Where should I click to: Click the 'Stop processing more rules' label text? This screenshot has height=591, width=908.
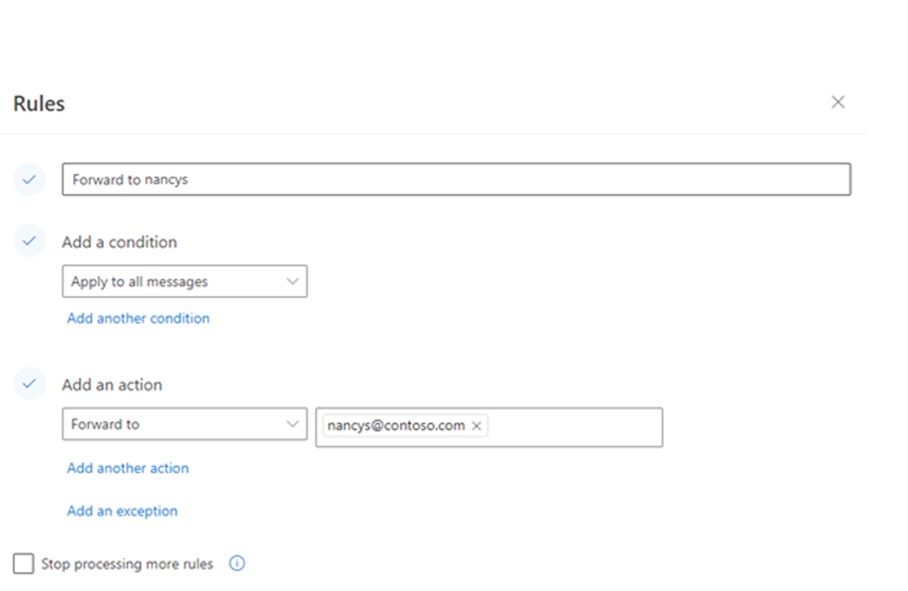click(x=127, y=564)
